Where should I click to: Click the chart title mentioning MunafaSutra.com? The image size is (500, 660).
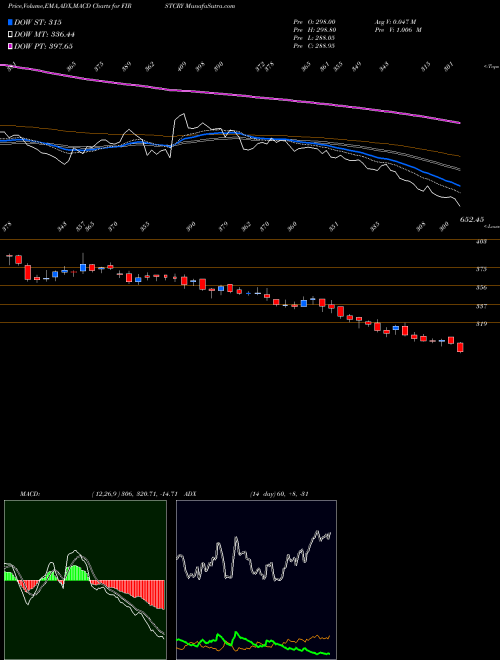pos(121,6)
